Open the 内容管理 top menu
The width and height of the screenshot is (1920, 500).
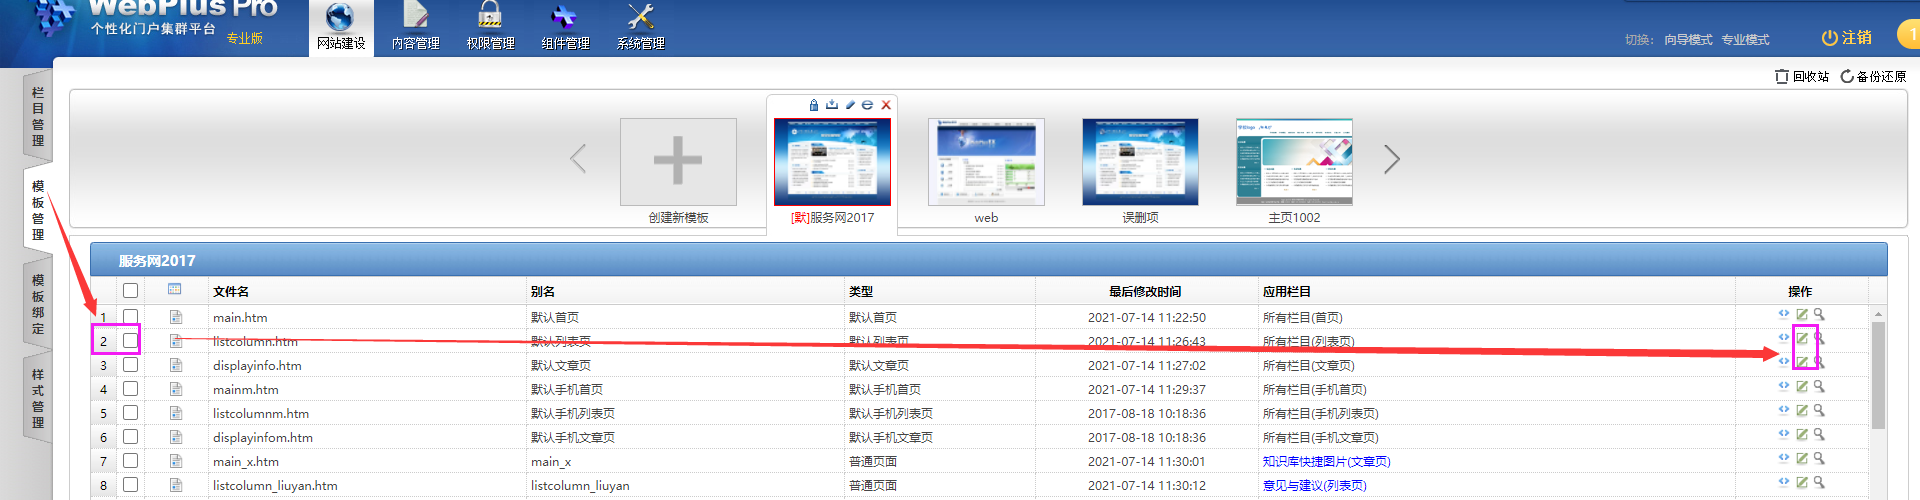[x=415, y=28]
